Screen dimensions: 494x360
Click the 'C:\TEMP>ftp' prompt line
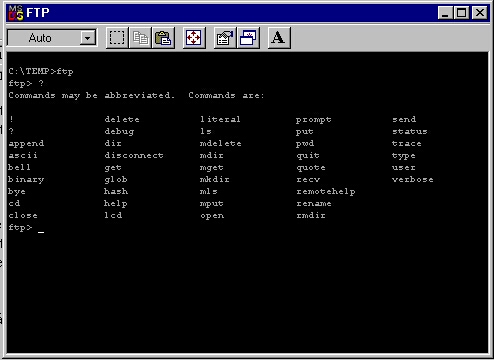tap(41, 71)
